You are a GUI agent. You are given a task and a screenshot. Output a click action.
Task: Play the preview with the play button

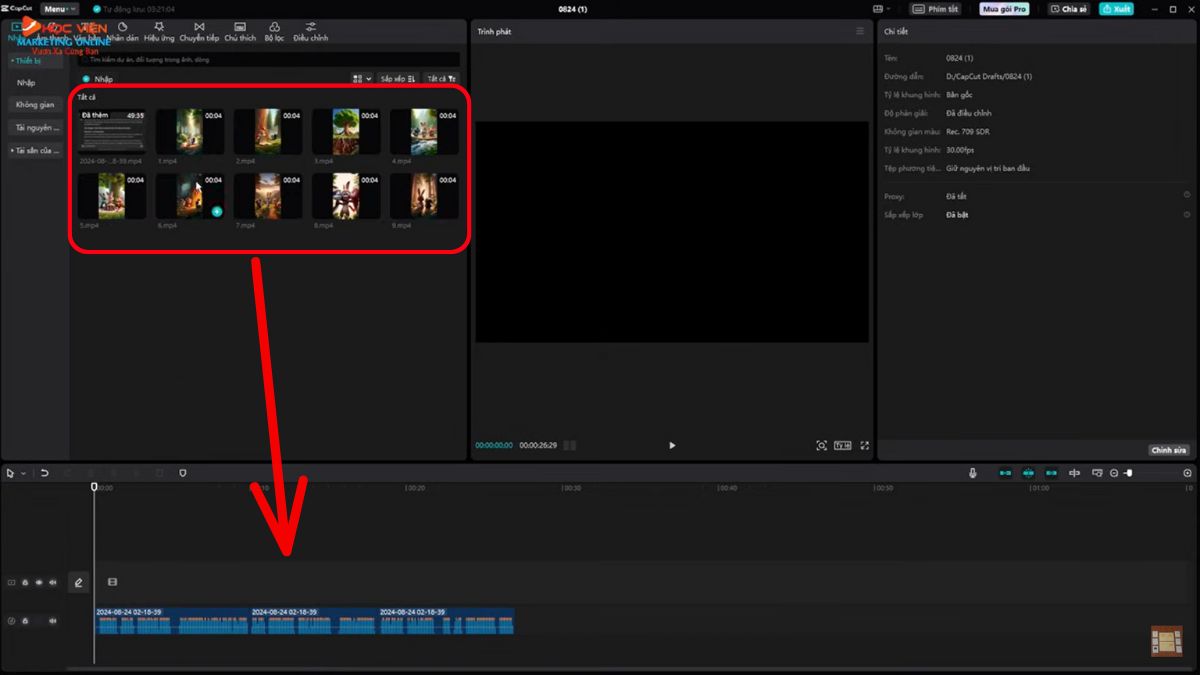click(x=672, y=445)
